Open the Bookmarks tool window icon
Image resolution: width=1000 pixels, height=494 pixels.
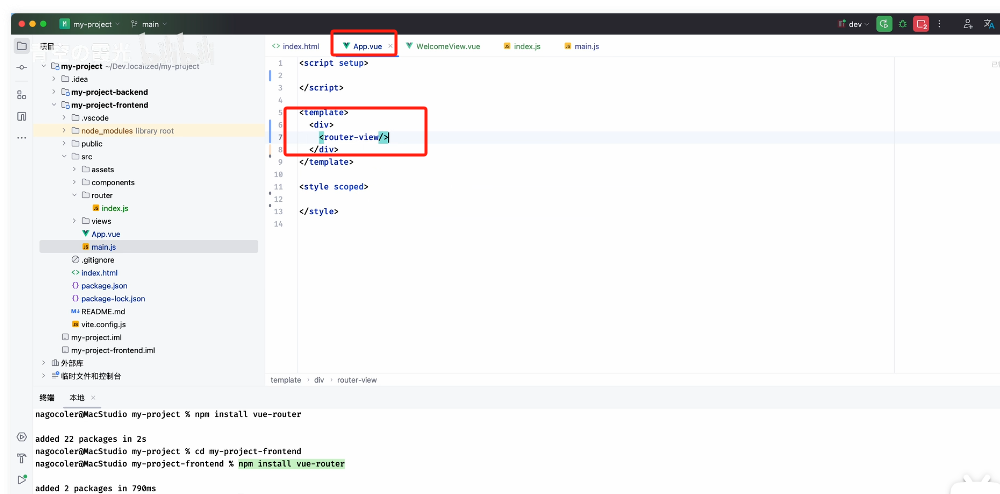click(x=22, y=117)
